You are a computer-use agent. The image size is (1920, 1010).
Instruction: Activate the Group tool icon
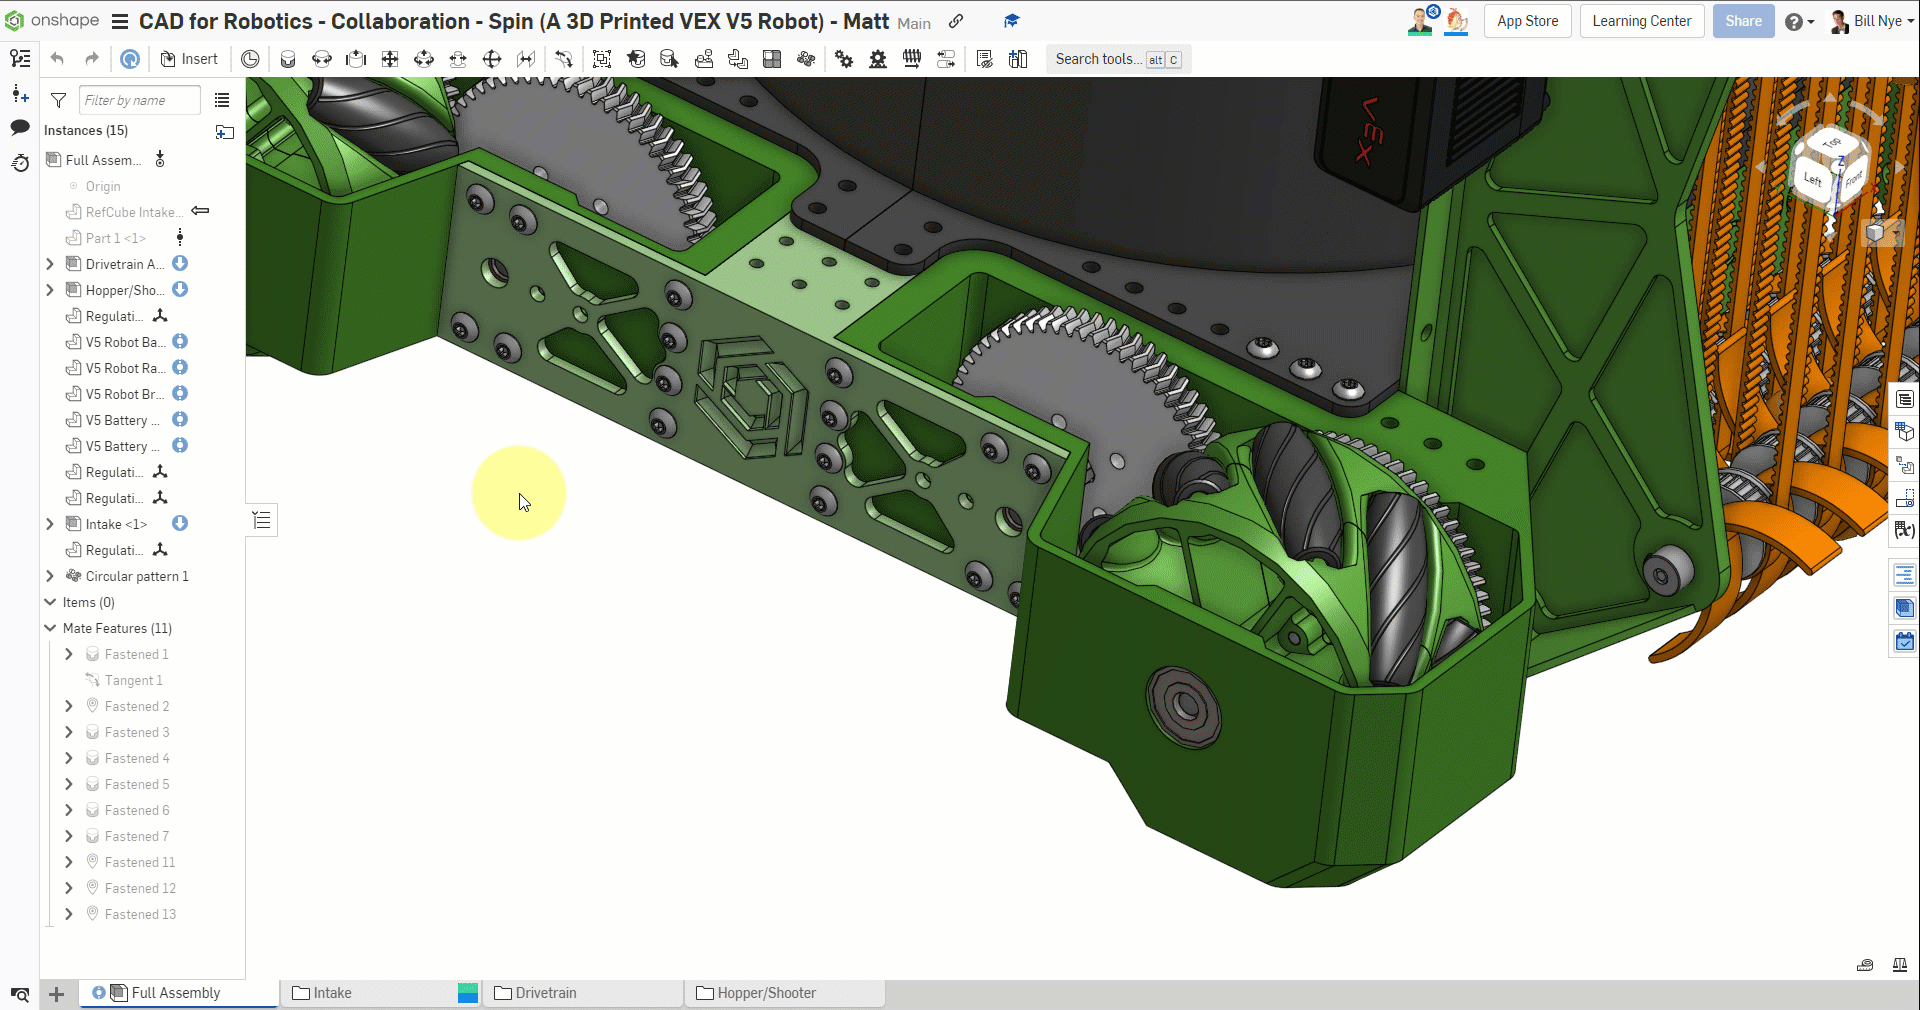click(x=601, y=59)
